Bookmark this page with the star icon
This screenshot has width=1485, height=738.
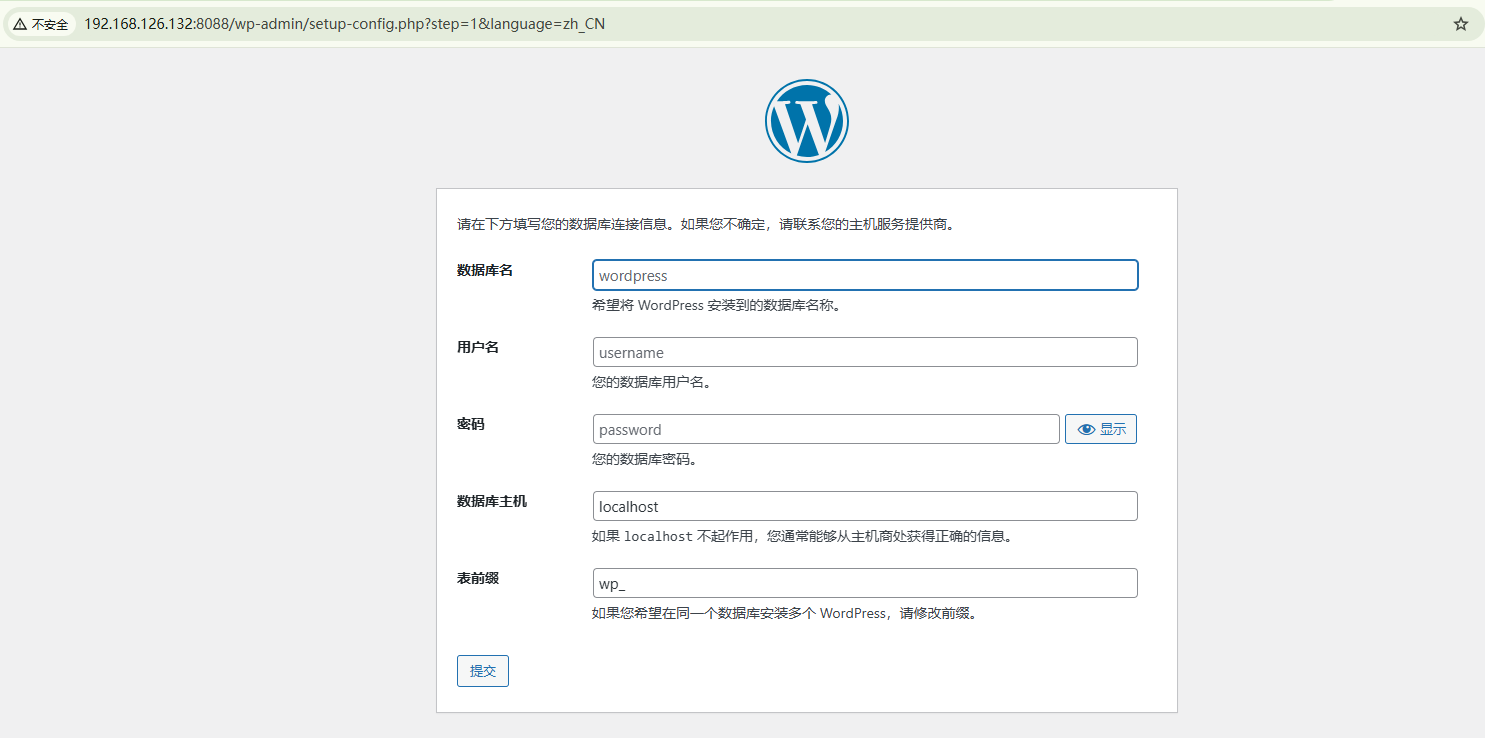pos(1461,24)
